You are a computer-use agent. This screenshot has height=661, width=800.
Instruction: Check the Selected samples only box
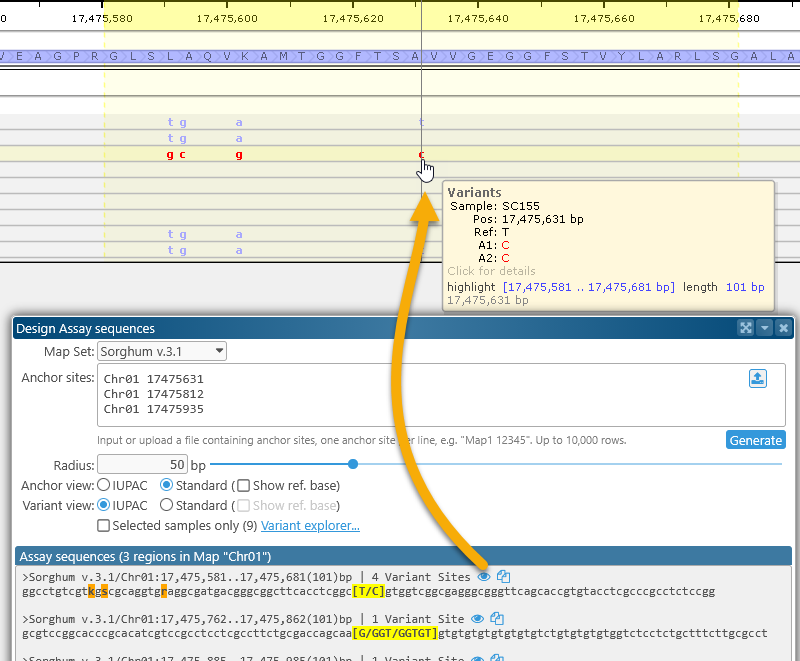[x=104, y=525]
